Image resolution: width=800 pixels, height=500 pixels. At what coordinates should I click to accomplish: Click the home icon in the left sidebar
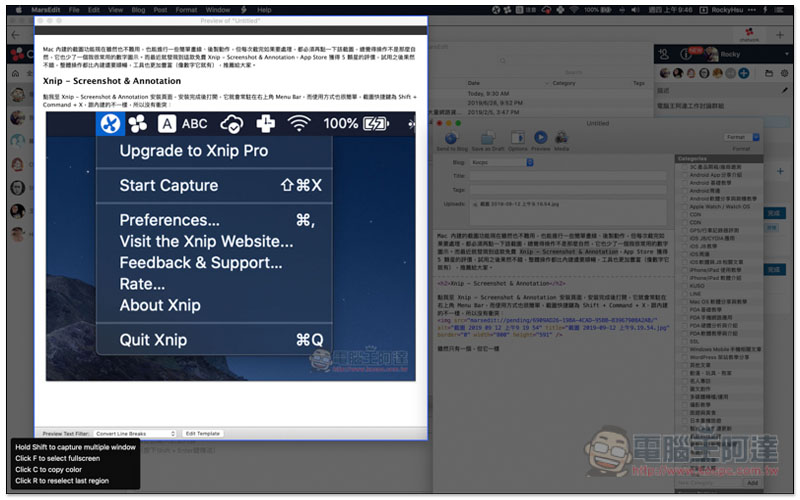tap(16, 73)
